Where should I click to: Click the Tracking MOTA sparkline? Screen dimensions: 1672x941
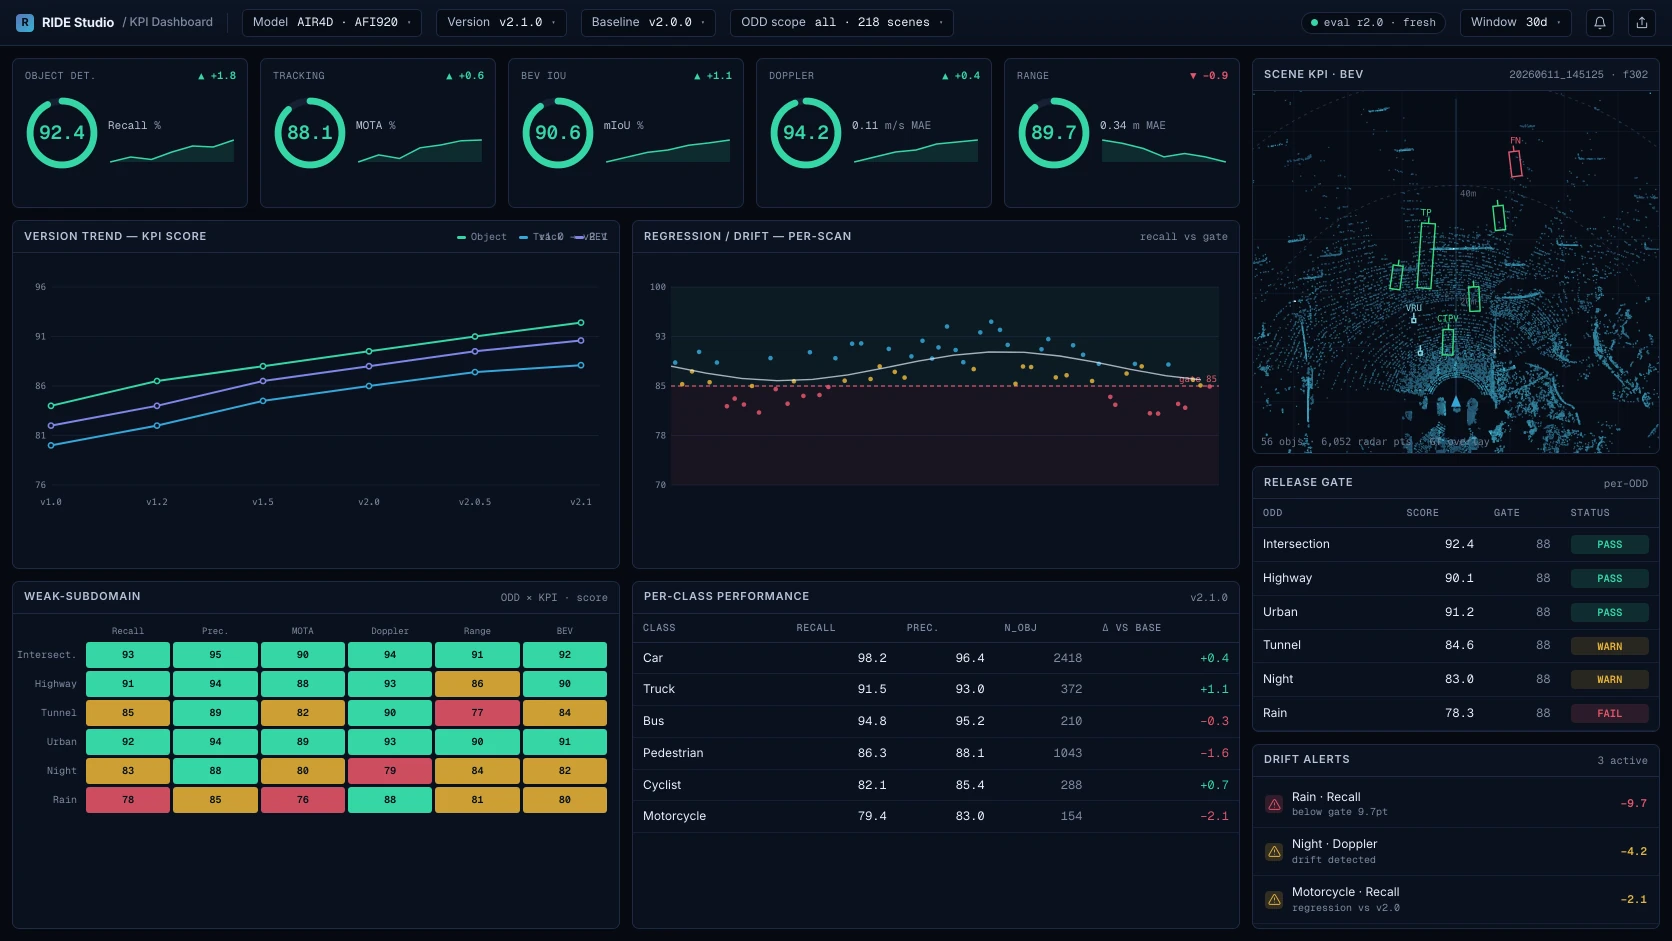(420, 150)
